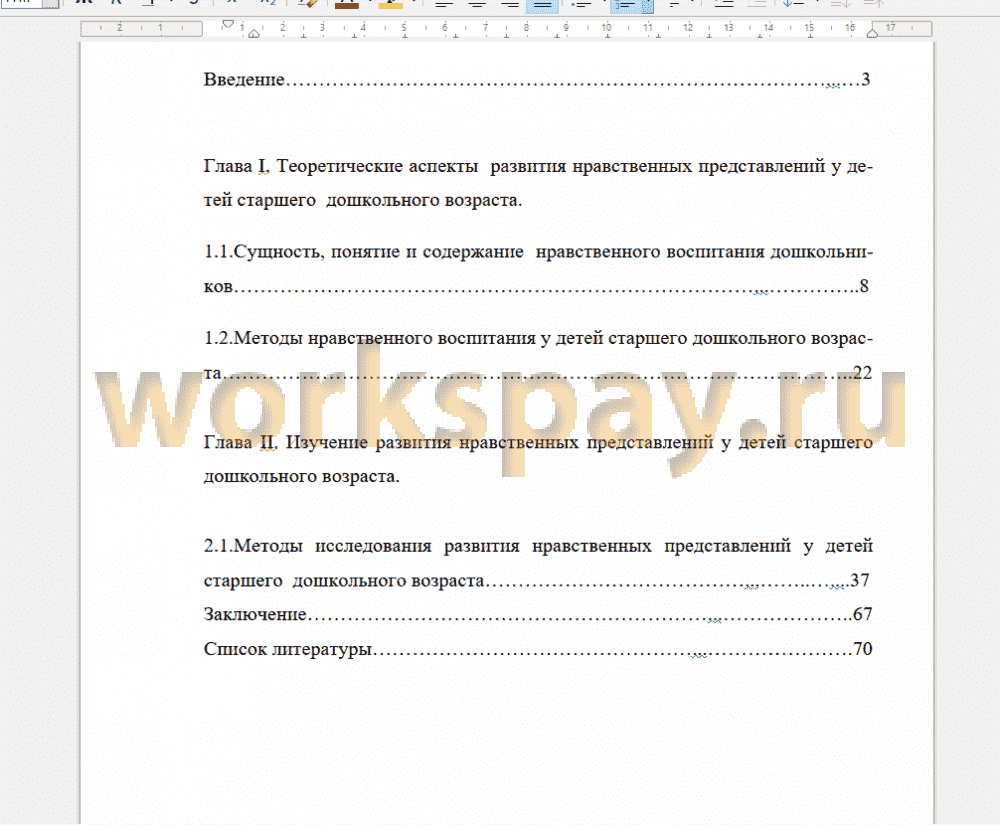This screenshot has width=1000, height=825.
Task: Click page number 3 after Введение
Action: point(865,79)
